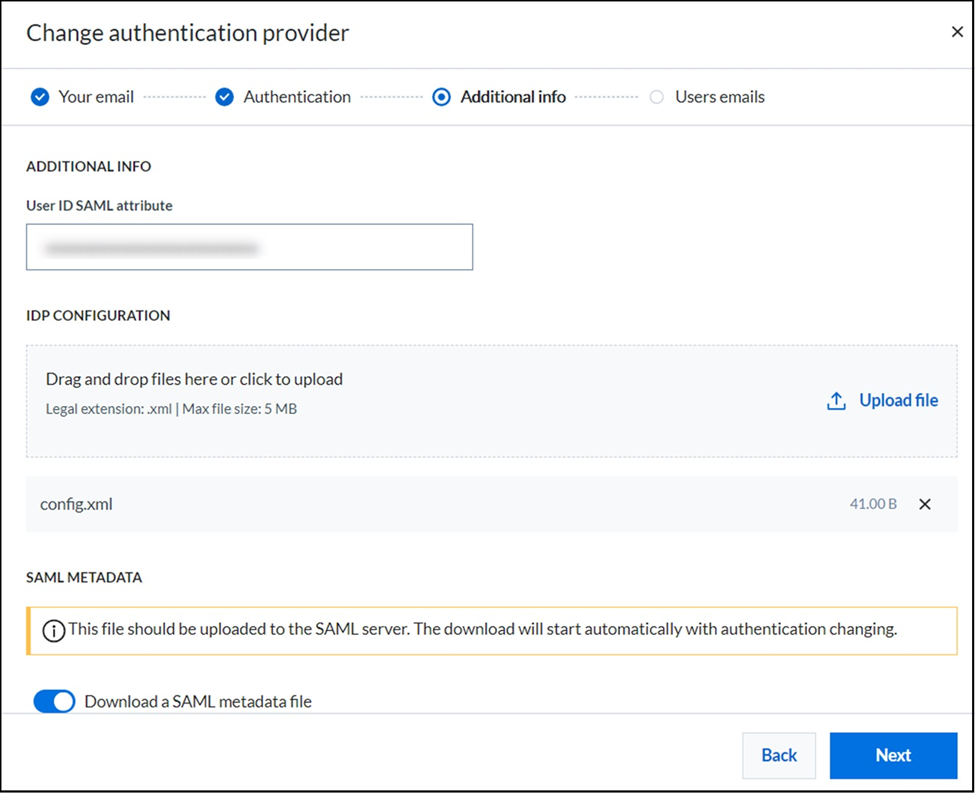Click the Legal extension .xml hint text
This screenshot has width=975, height=794.
click(x=171, y=409)
